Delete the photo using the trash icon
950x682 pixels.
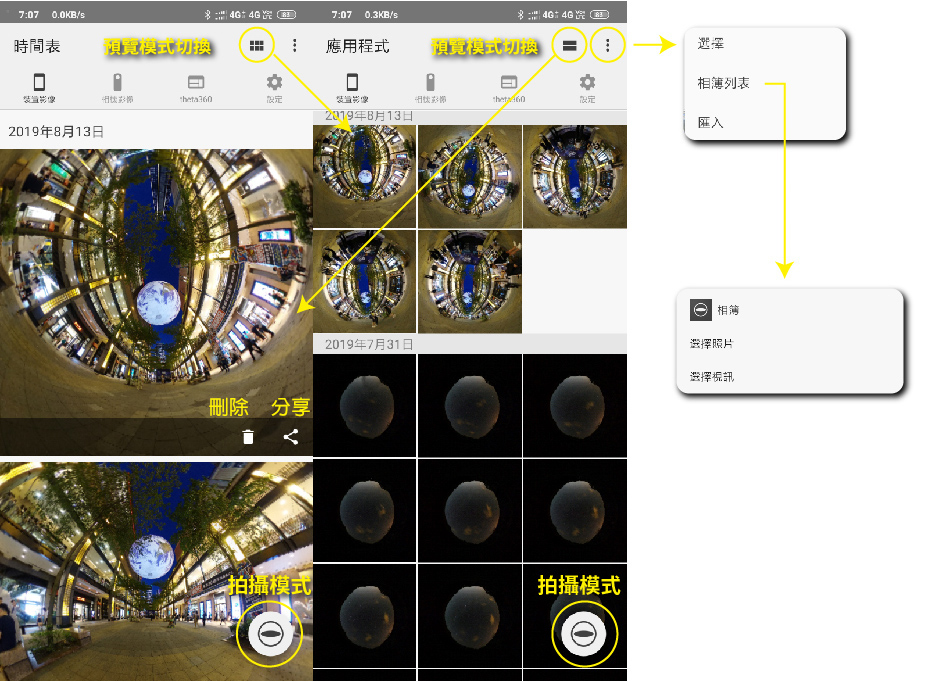pos(248,437)
